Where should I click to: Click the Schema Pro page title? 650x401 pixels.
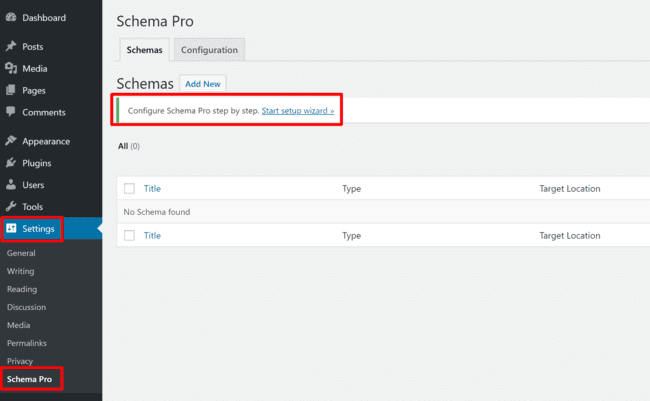coord(155,21)
